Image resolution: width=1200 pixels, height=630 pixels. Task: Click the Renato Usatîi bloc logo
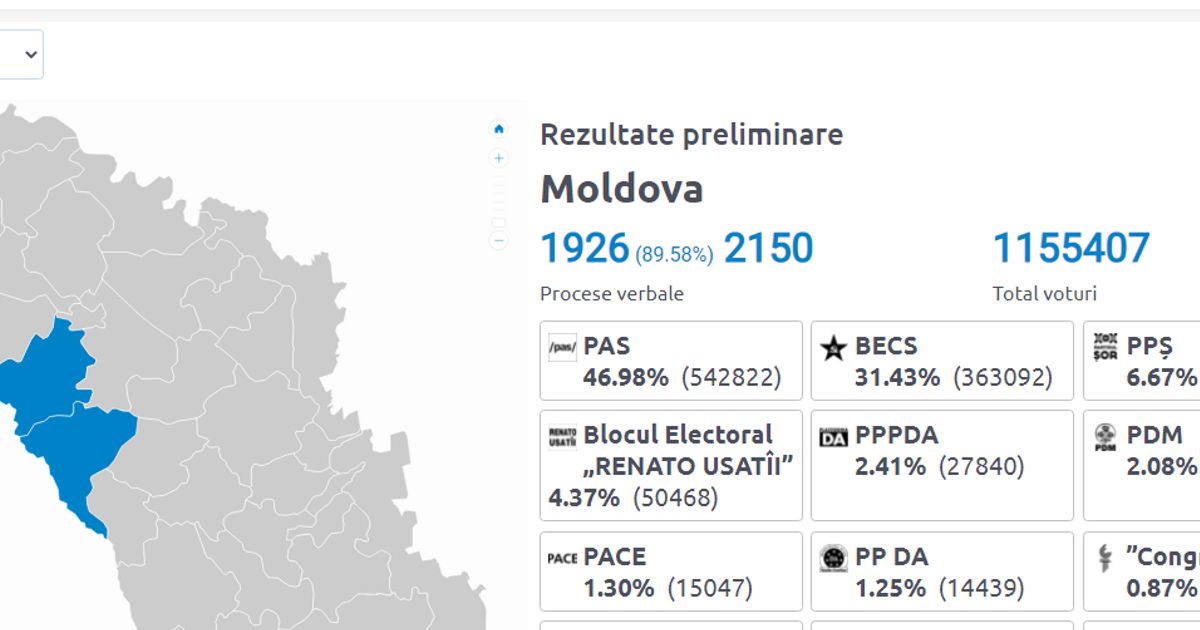click(563, 437)
